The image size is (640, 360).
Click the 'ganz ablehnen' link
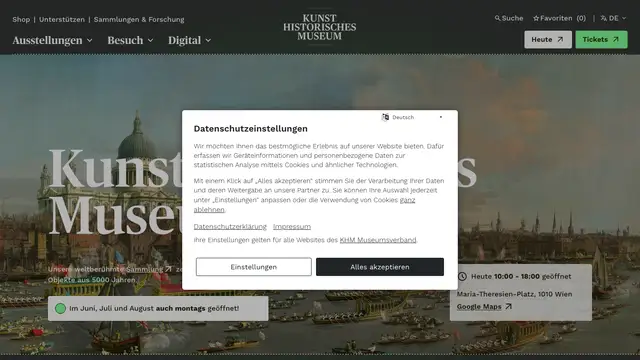(407, 200)
